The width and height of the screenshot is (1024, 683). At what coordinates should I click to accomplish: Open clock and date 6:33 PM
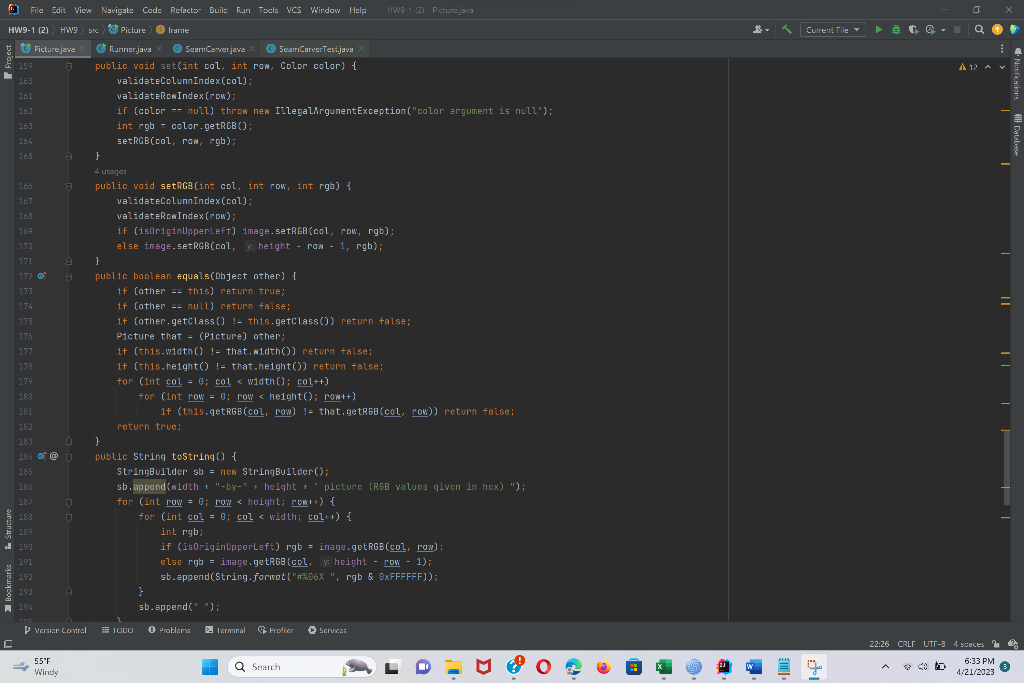[975, 667]
